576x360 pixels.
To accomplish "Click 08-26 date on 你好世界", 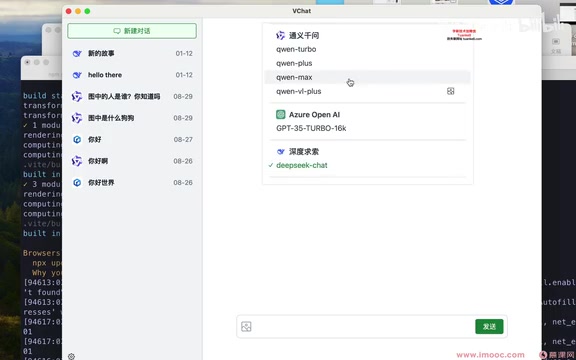I will [183, 183].
